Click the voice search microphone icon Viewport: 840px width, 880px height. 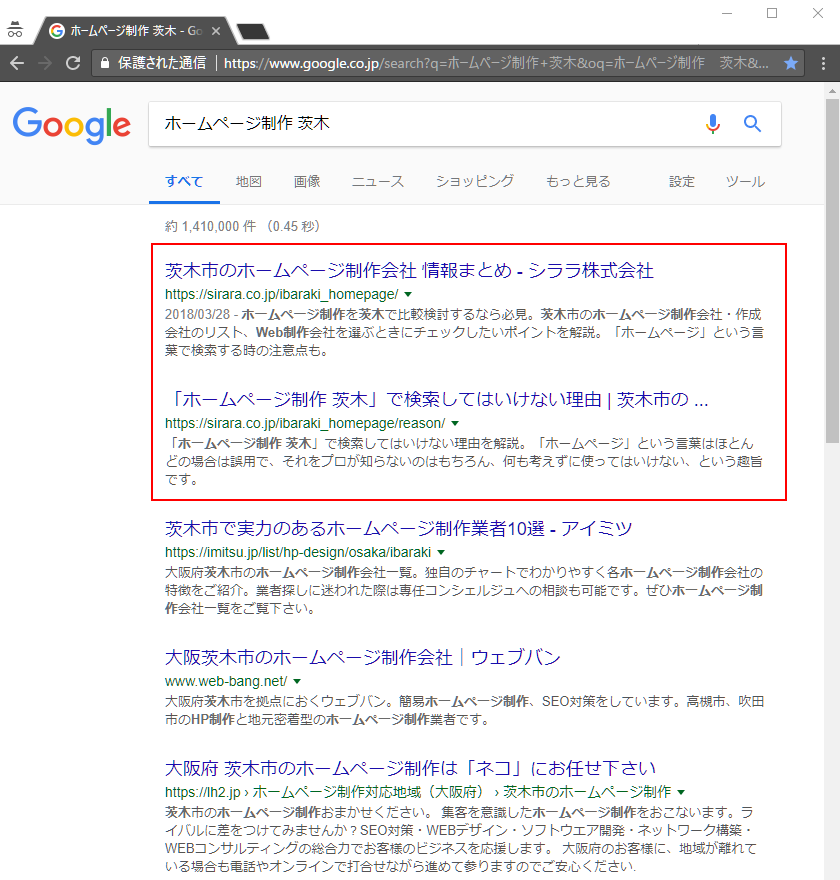712,124
